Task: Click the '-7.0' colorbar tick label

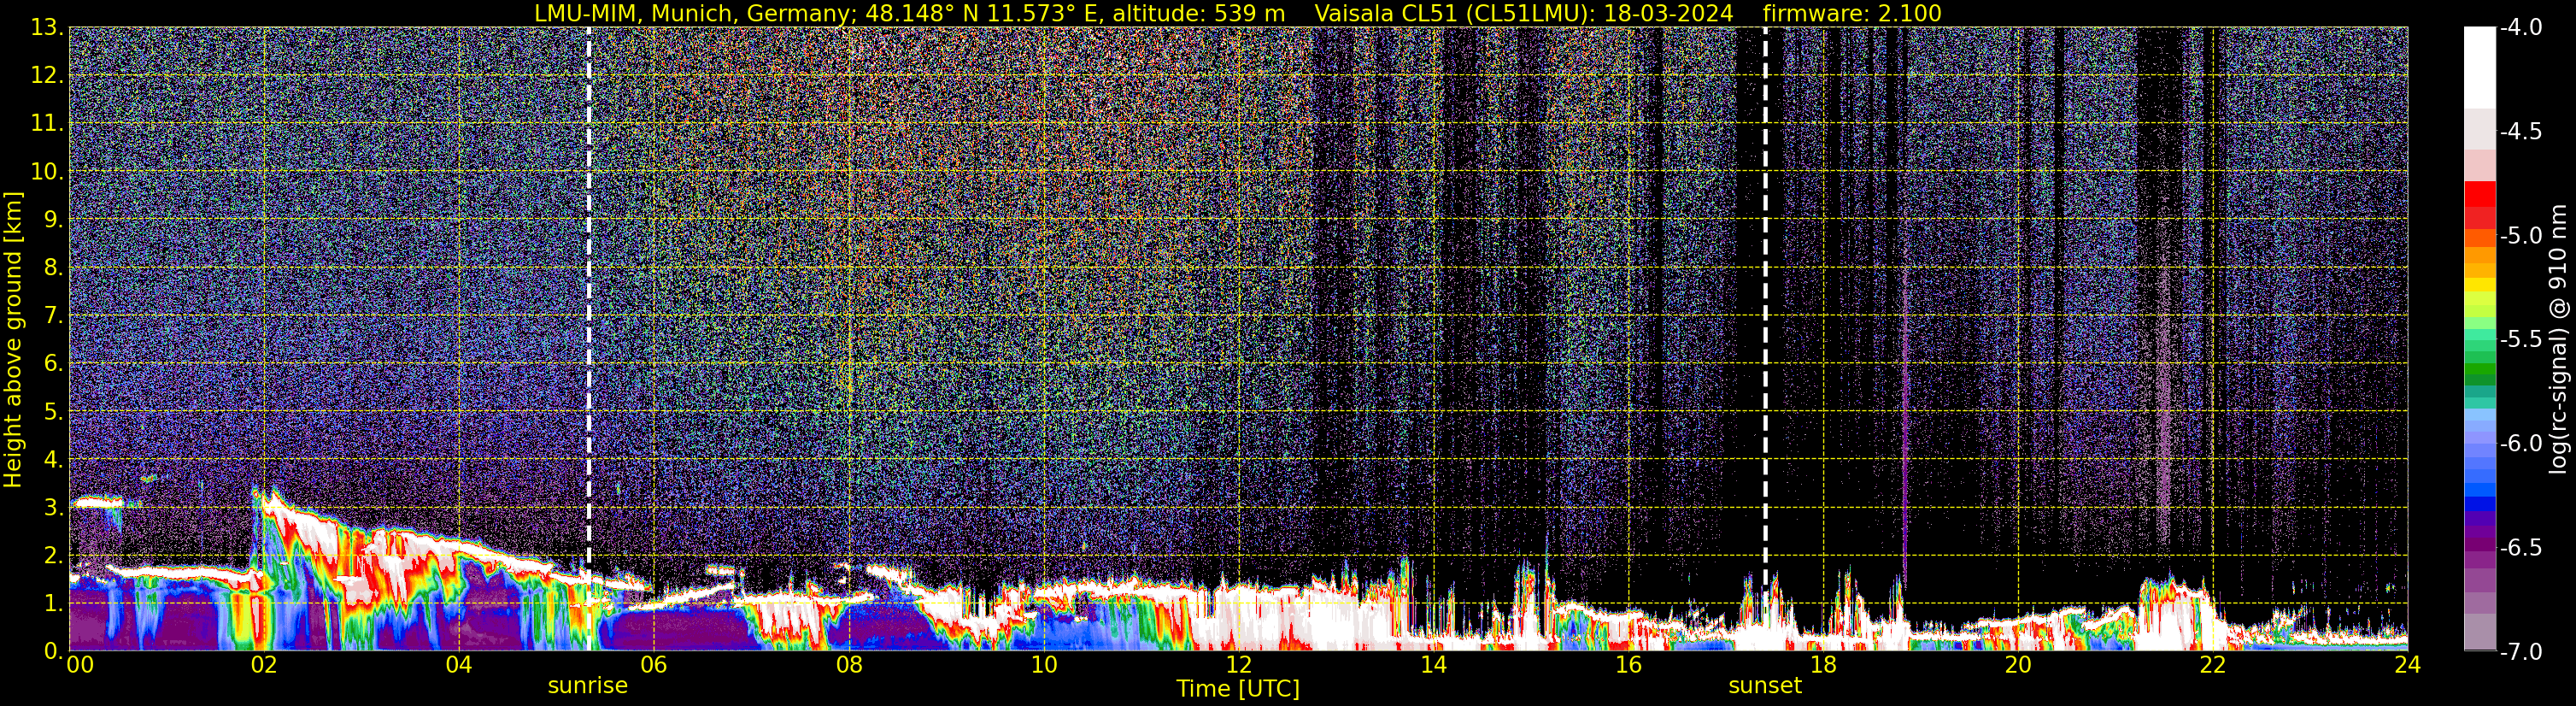Action: [x=2520, y=652]
